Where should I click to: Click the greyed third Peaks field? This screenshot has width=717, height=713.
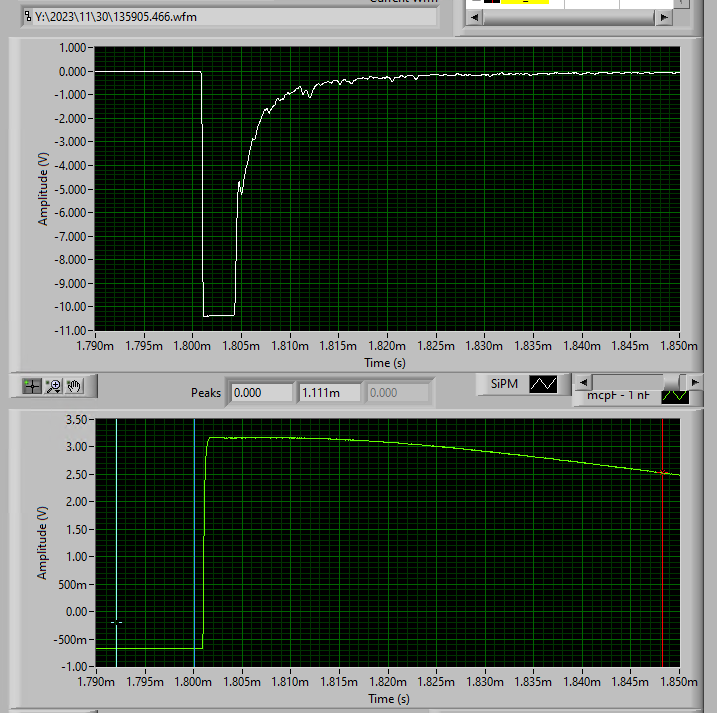[397, 393]
